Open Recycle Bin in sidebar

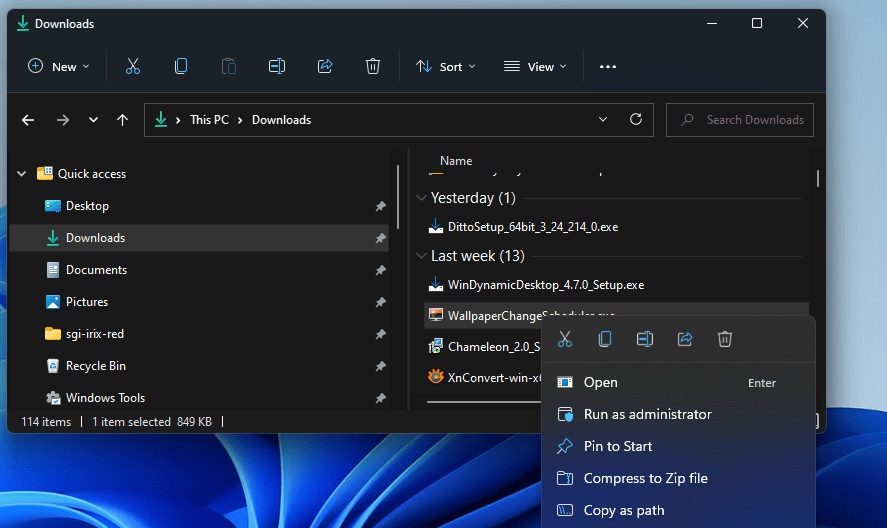coord(199,366)
